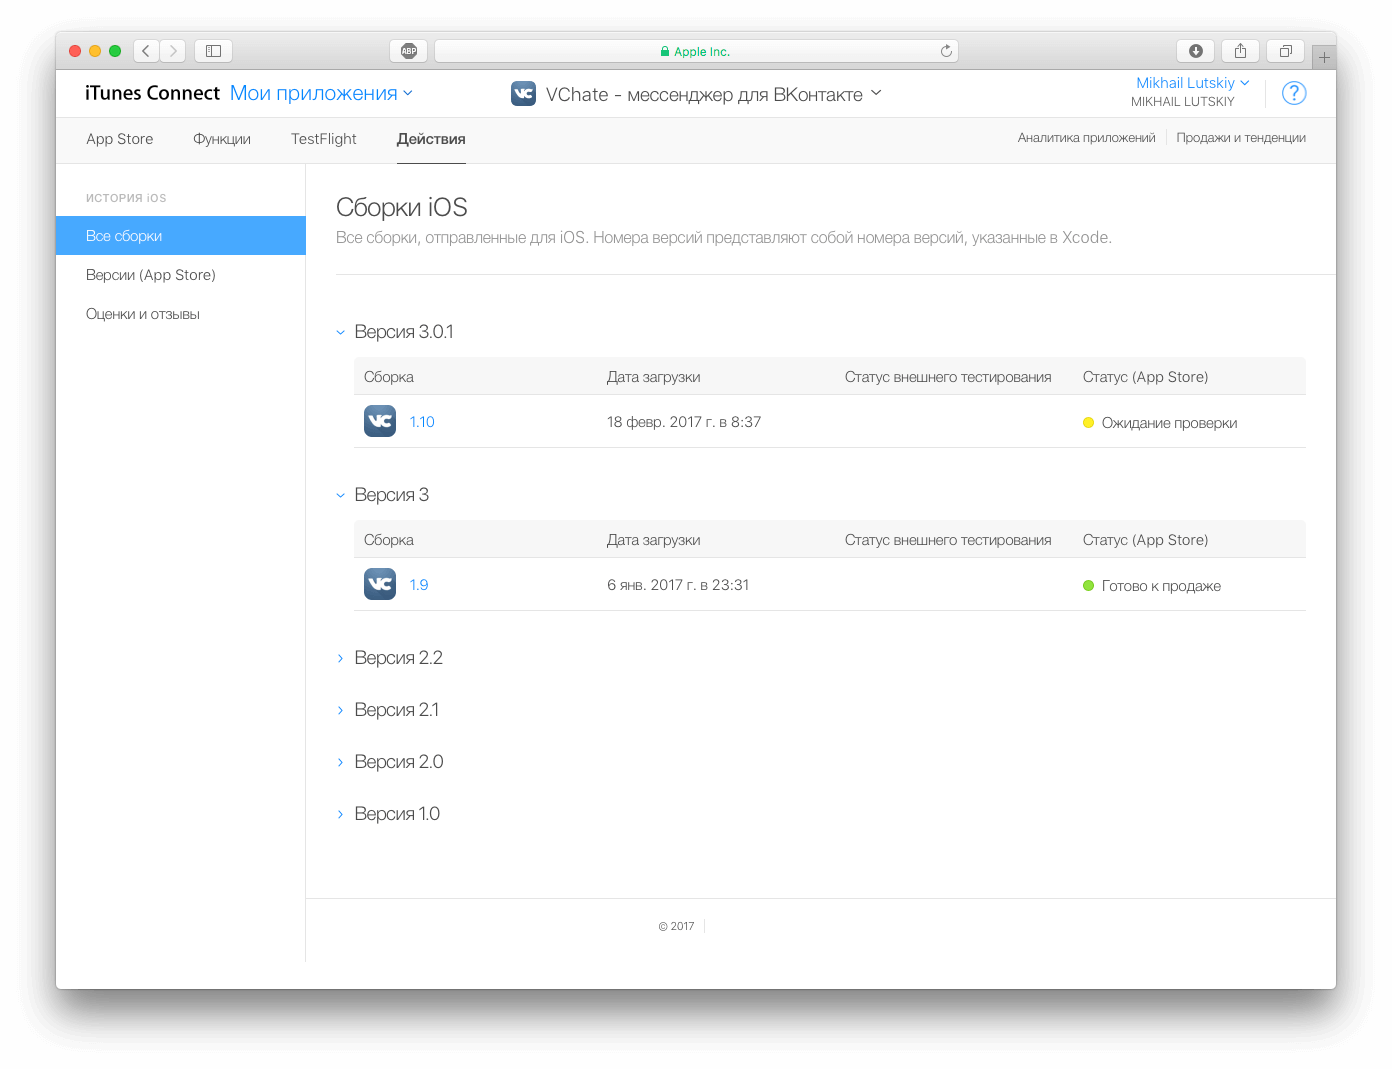Image resolution: width=1392 pixels, height=1069 pixels.
Task: Open Аналитика приложений link
Action: 1086,138
